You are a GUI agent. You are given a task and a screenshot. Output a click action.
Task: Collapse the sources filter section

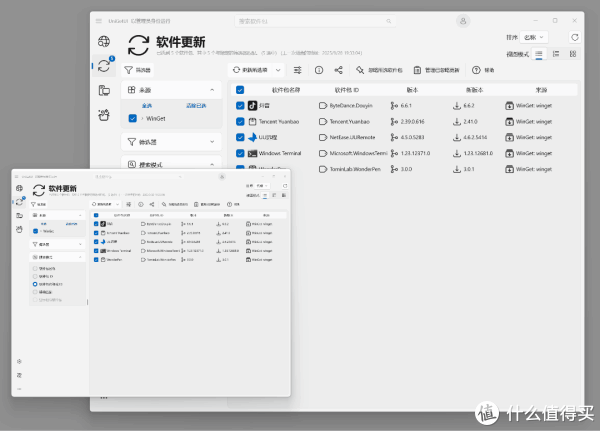pos(213,89)
